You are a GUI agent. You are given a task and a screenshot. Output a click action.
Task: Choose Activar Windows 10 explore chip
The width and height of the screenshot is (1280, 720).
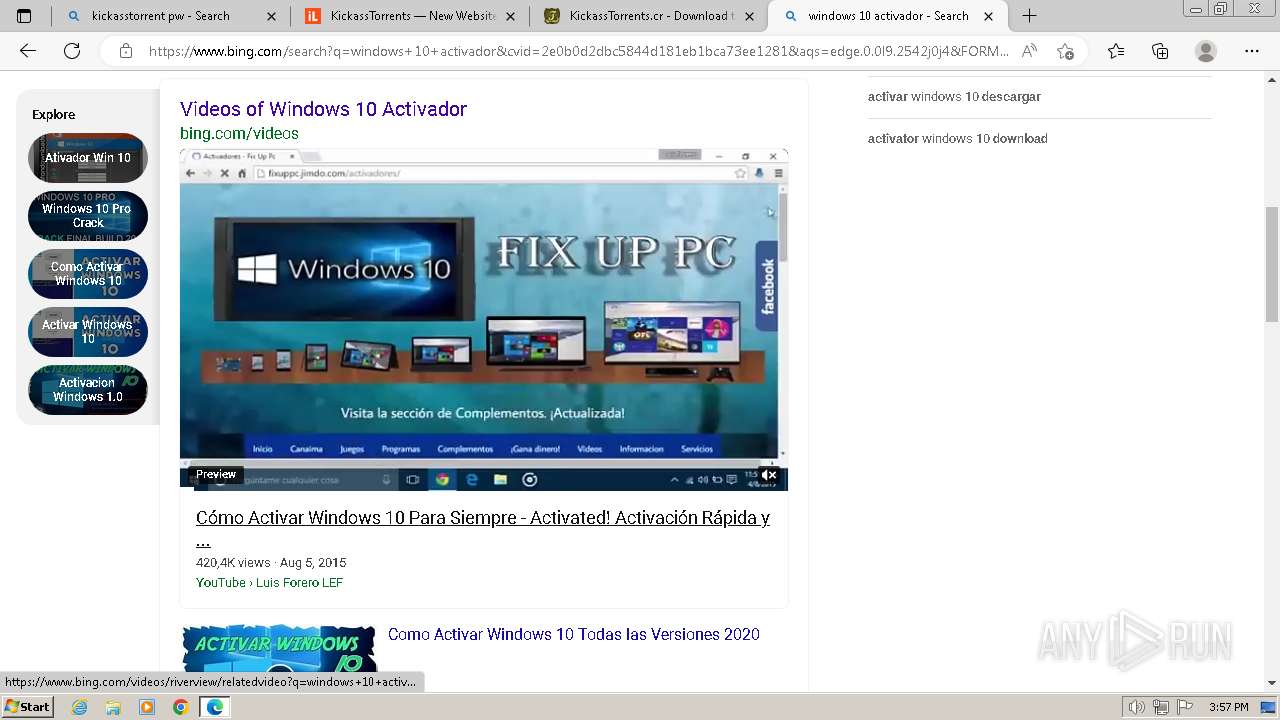[88, 332]
